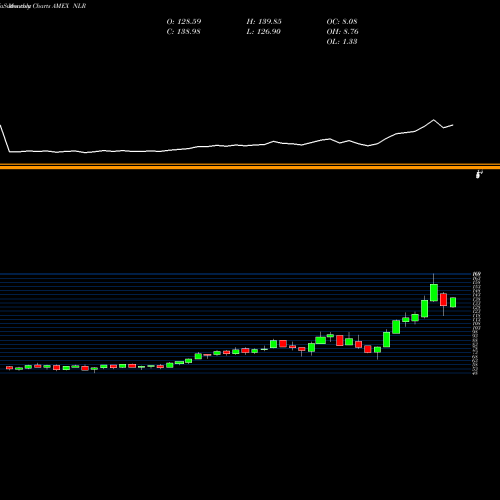Click the open price value O: 128.59
Viewport: 500px width, 500px height.
(184, 22)
